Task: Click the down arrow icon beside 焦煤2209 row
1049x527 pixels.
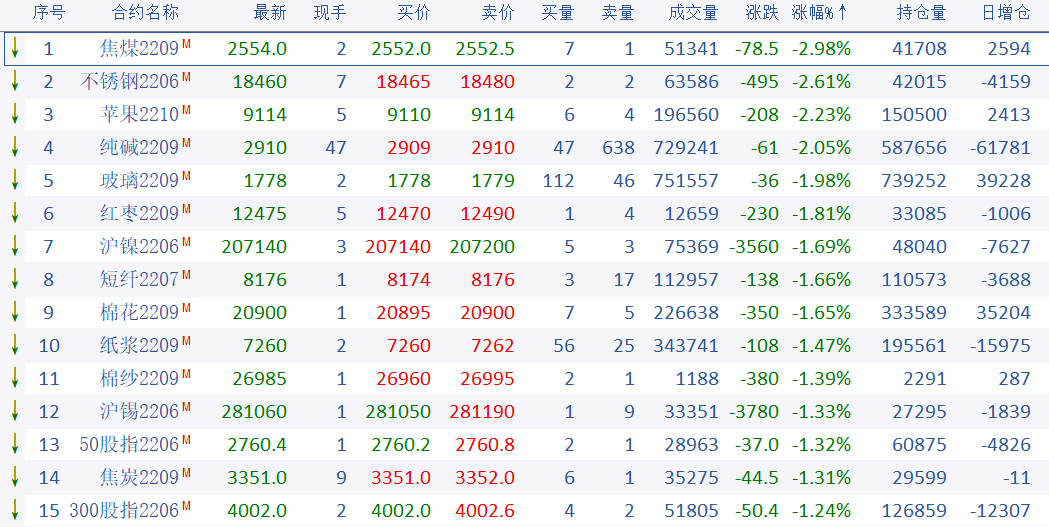Action: 15,49
